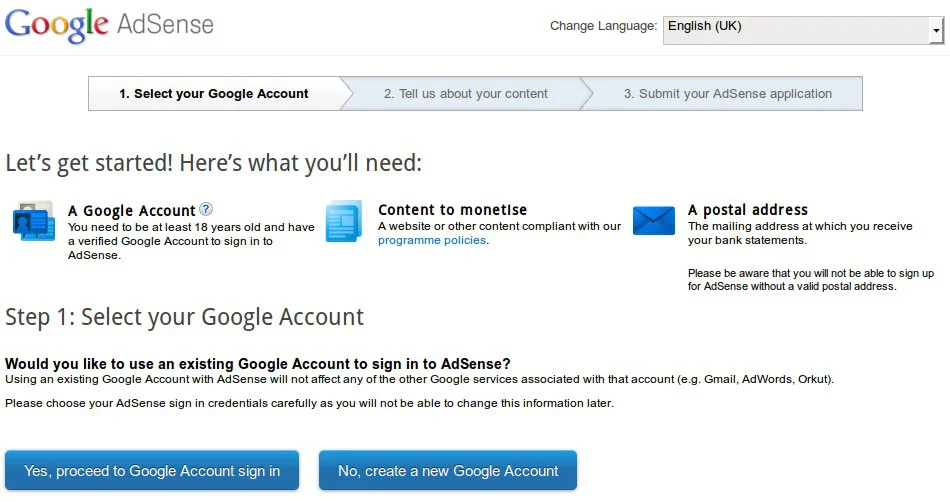This screenshot has width=950, height=502.
Task: Click the 'Let's get started!' heading
Action: 213,163
